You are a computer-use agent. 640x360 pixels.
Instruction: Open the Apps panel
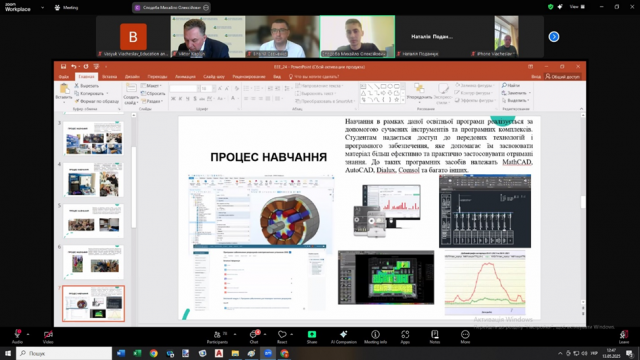click(405, 337)
